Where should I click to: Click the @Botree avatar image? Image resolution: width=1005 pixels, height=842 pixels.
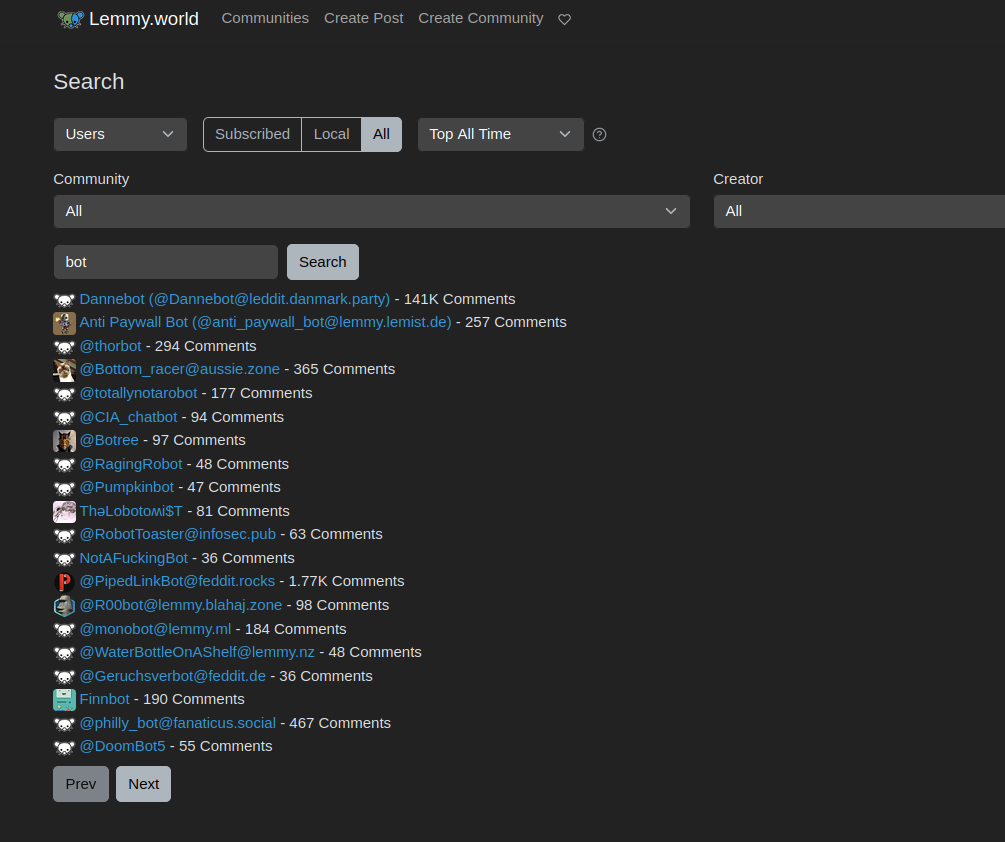tap(64, 441)
